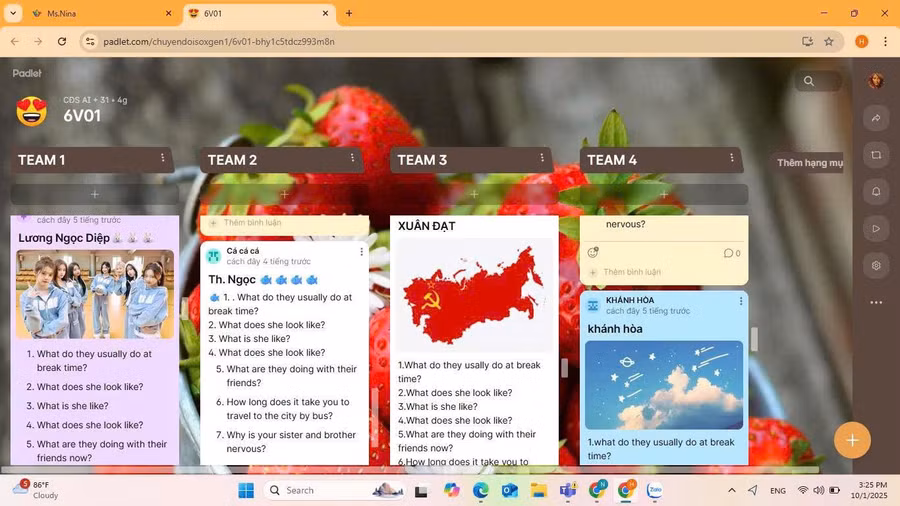The height and width of the screenshot is (506, 900).
Task: Open the user avatar in Padlet sidebar
Action: click(x=876, y=81)
